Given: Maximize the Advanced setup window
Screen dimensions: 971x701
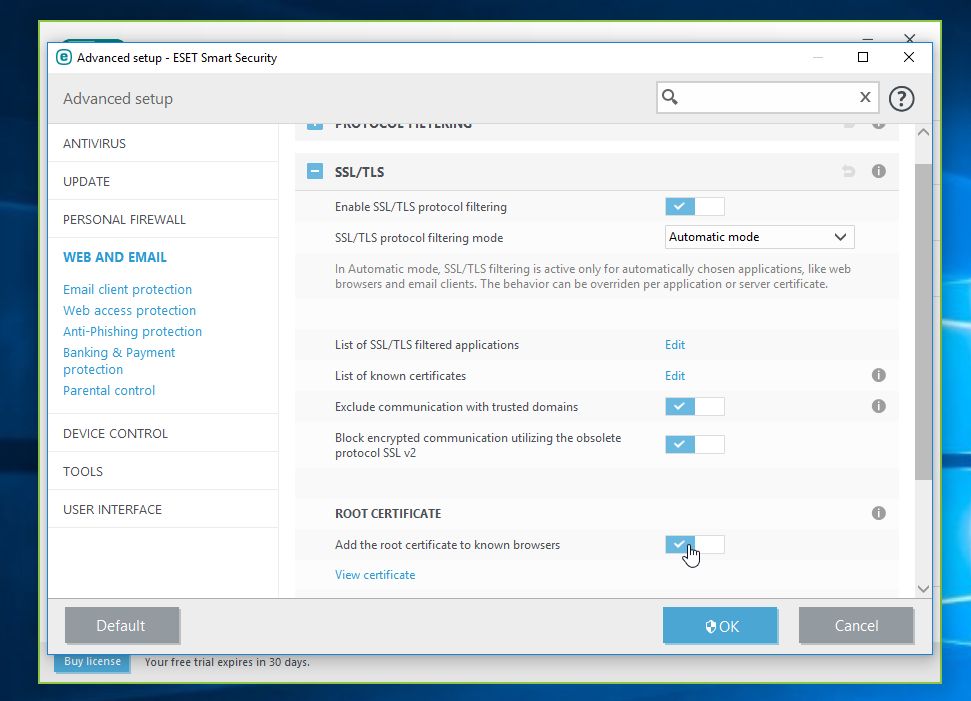Looking at the screenshot, I should (863, 57).
